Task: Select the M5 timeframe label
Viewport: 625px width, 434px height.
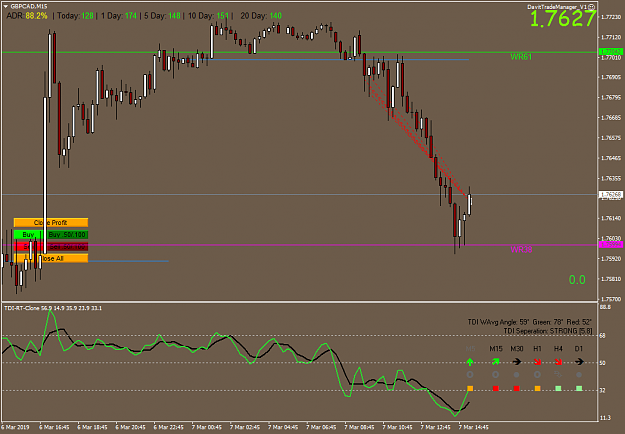Action: click(470, 349)
